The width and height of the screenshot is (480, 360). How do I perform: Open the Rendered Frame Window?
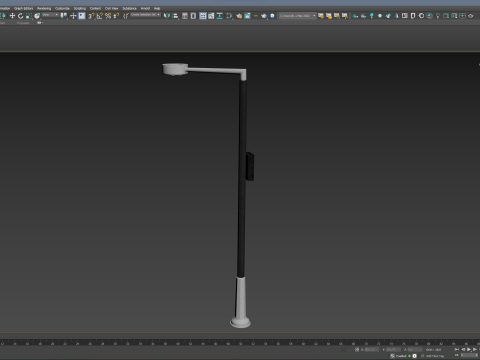click(x=247, y=16)
